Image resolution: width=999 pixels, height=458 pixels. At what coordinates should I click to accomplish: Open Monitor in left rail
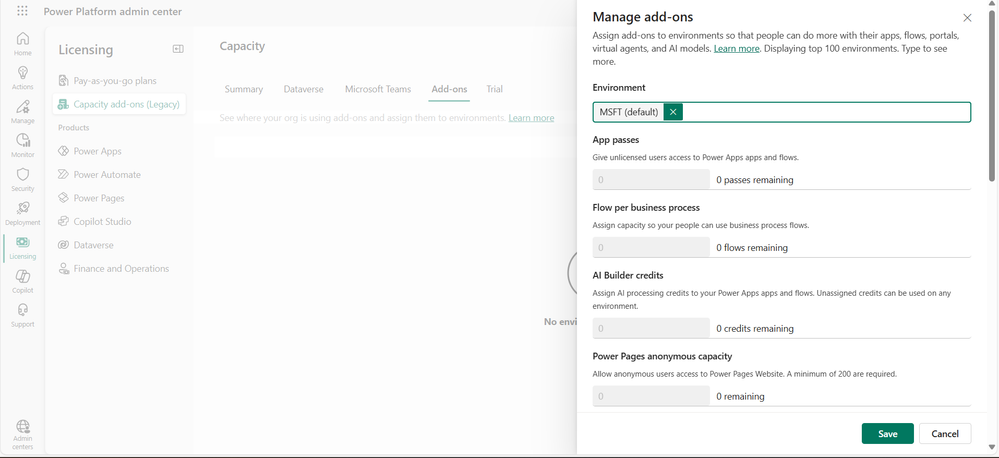(23, 145)
